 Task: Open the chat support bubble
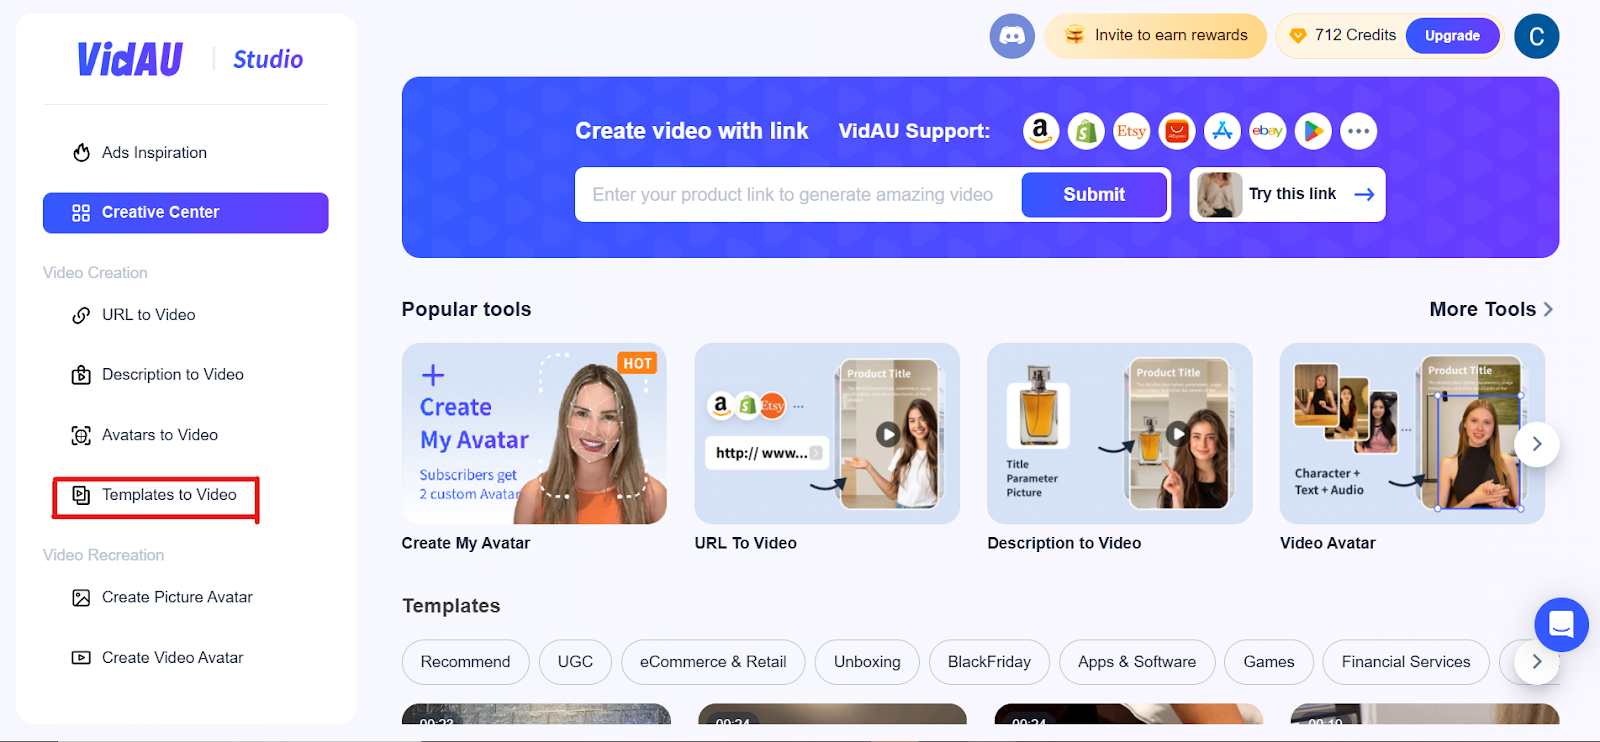tap(1561, 625)
